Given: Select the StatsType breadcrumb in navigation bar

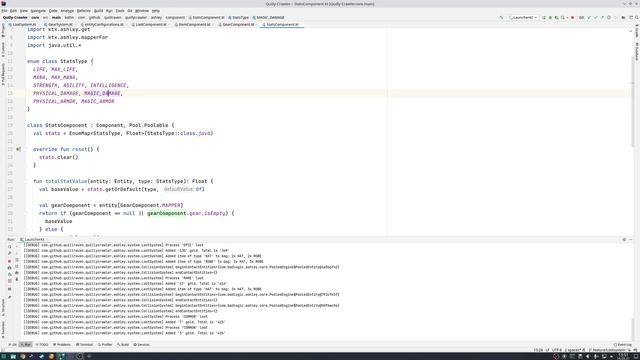Looking at the screenshot, I should click(239, 18).
